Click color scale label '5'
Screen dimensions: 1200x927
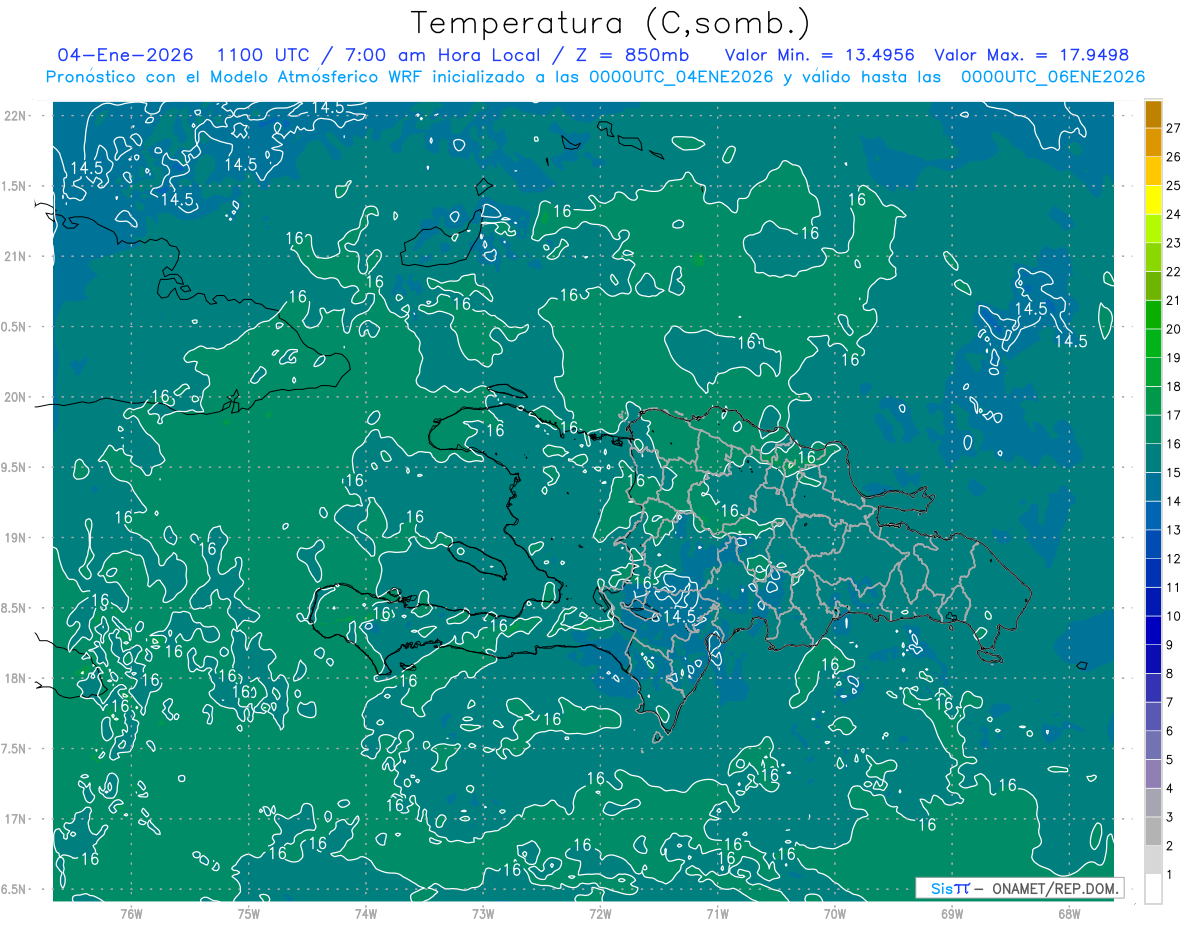click(x=1170, y=760)
